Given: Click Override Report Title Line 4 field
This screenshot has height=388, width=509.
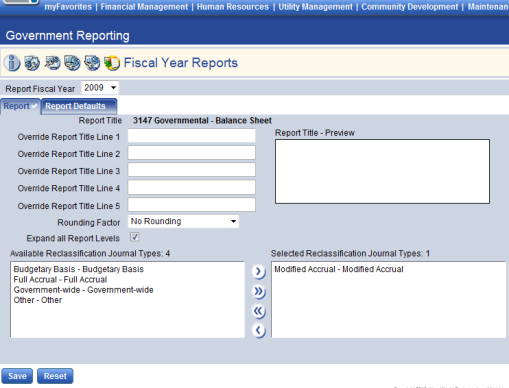Looking at the screenshot, I should click(x=192, y=187).
